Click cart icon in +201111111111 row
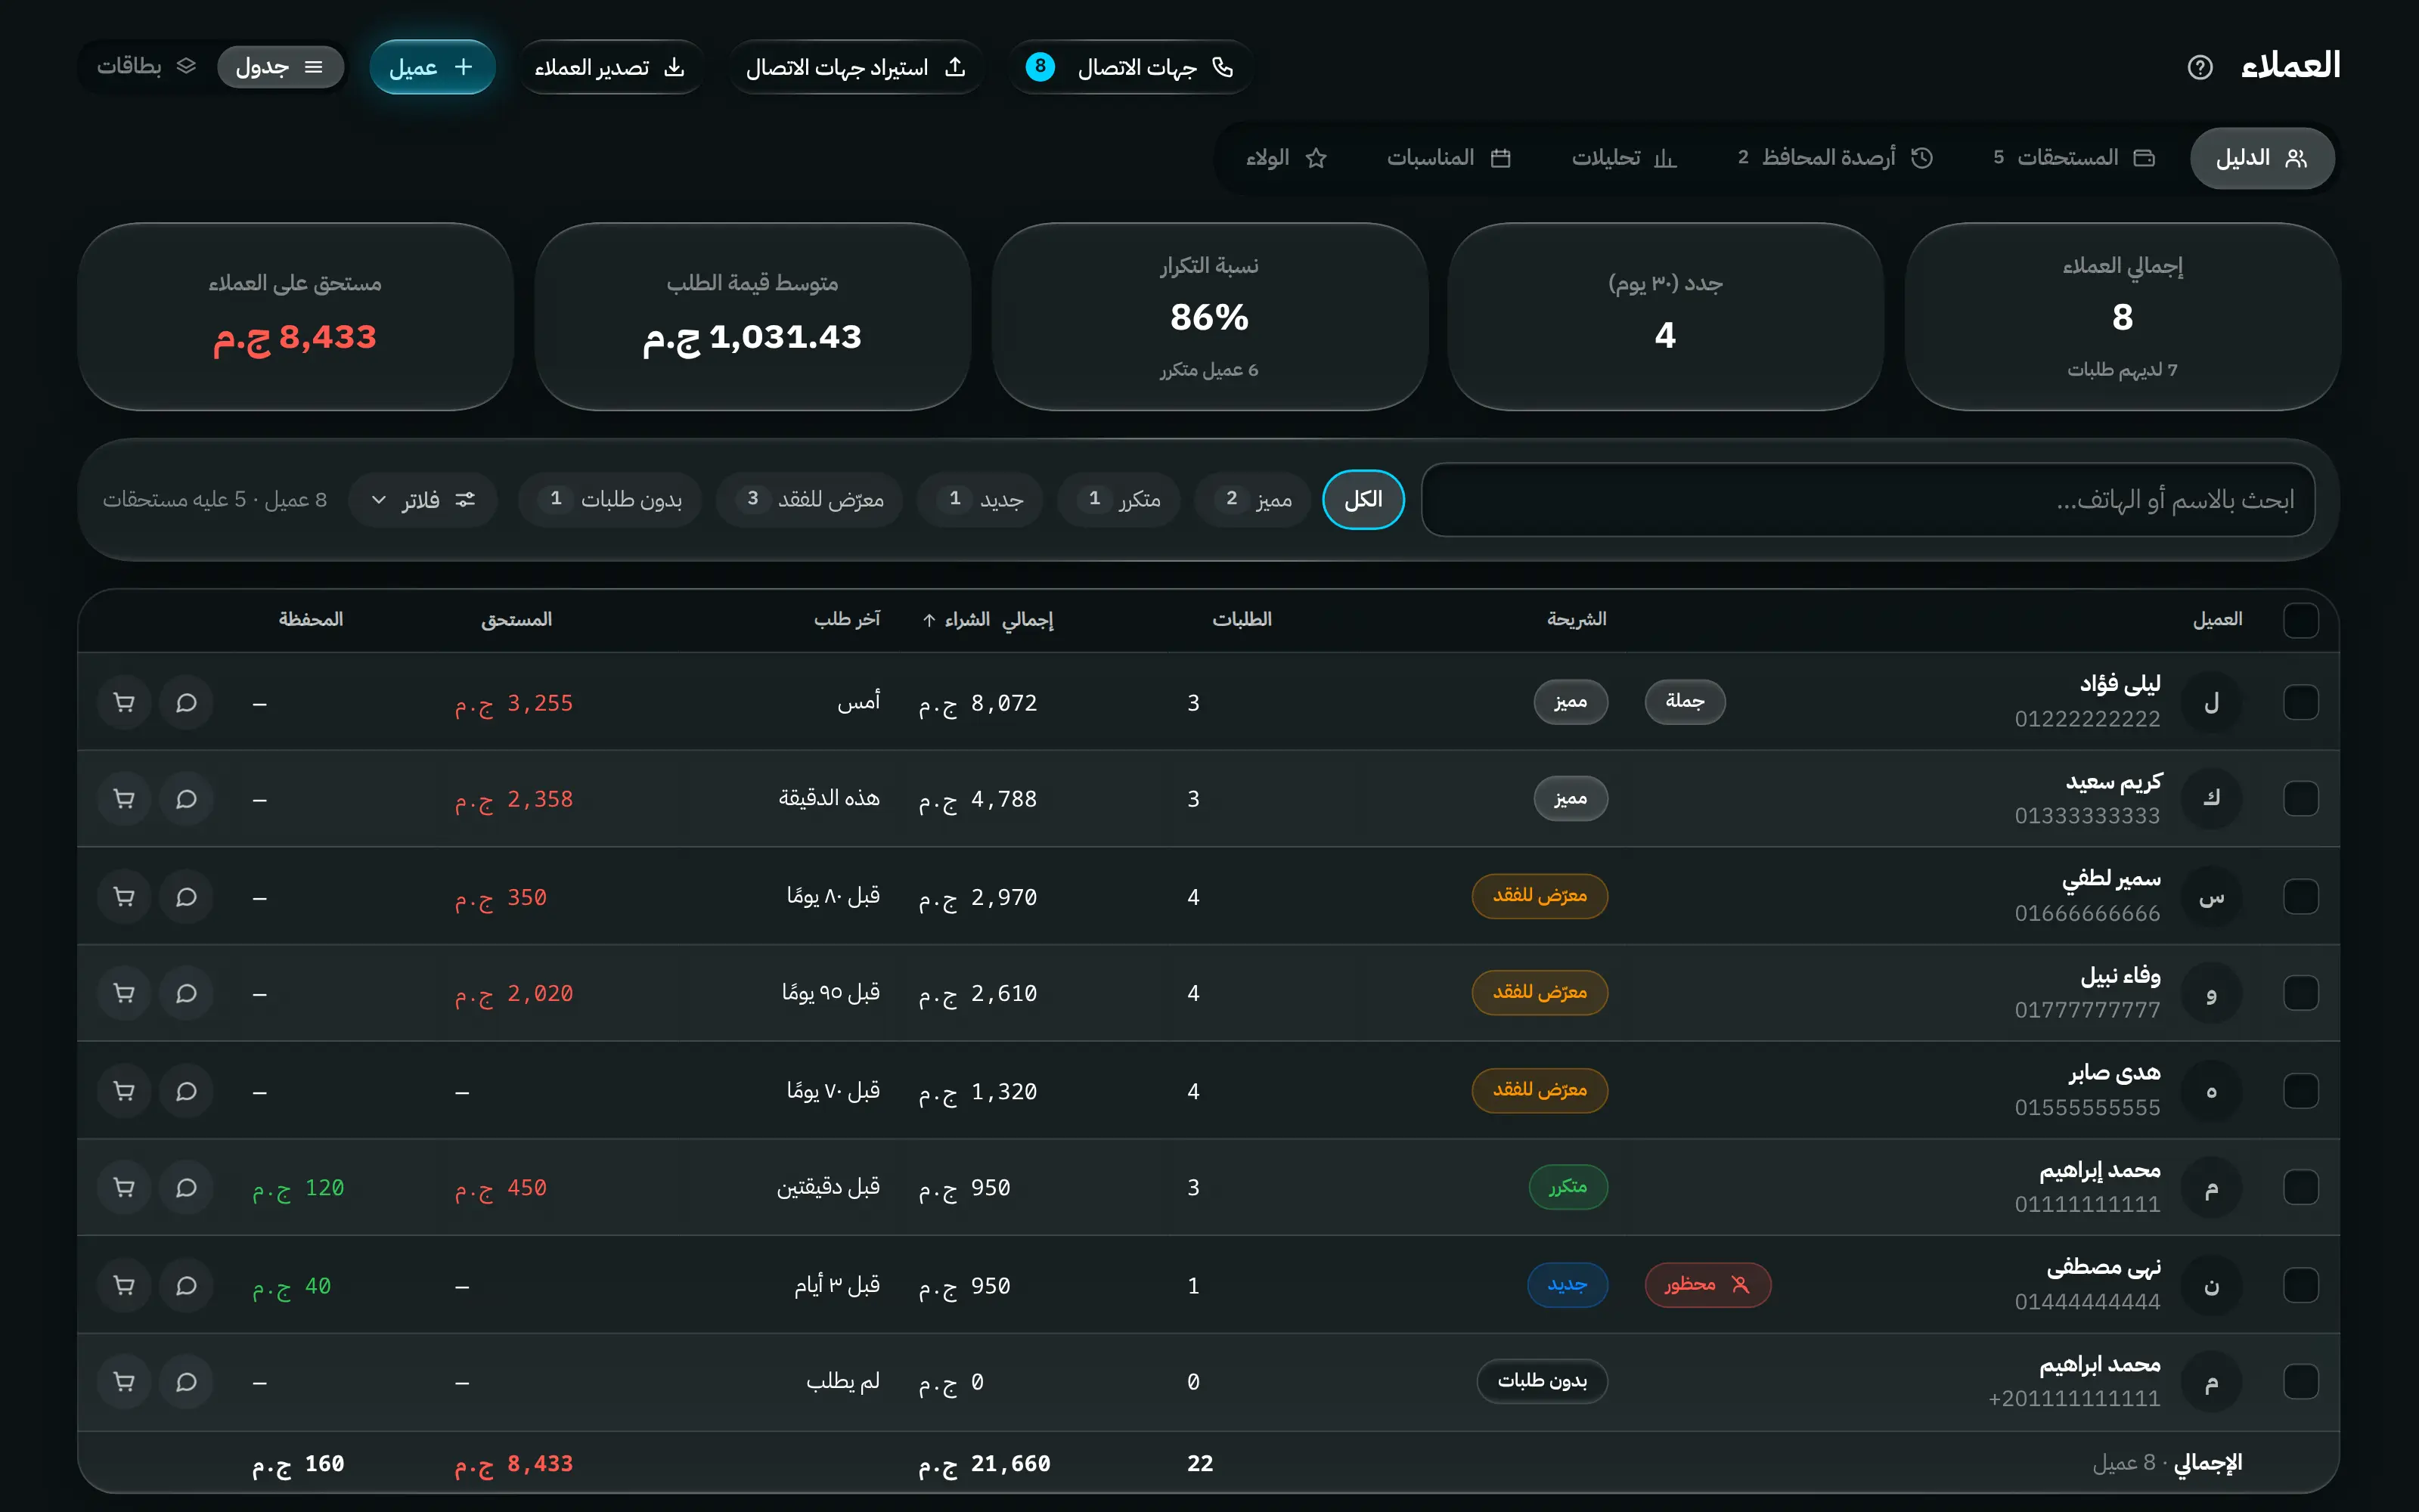The width and height of the screenshot is (2419, 1512). (124, 1382)
